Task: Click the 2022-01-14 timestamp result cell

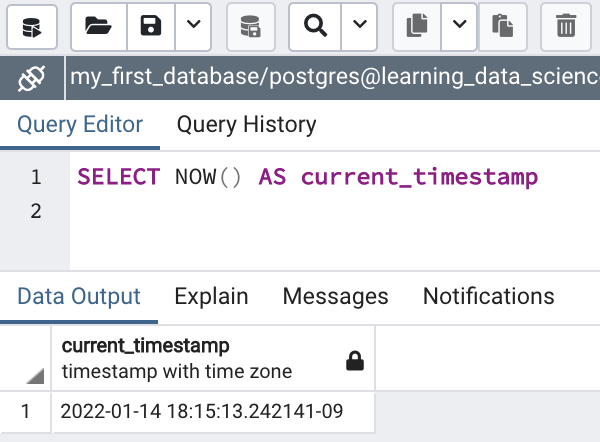Action: [x=202, y=412]
